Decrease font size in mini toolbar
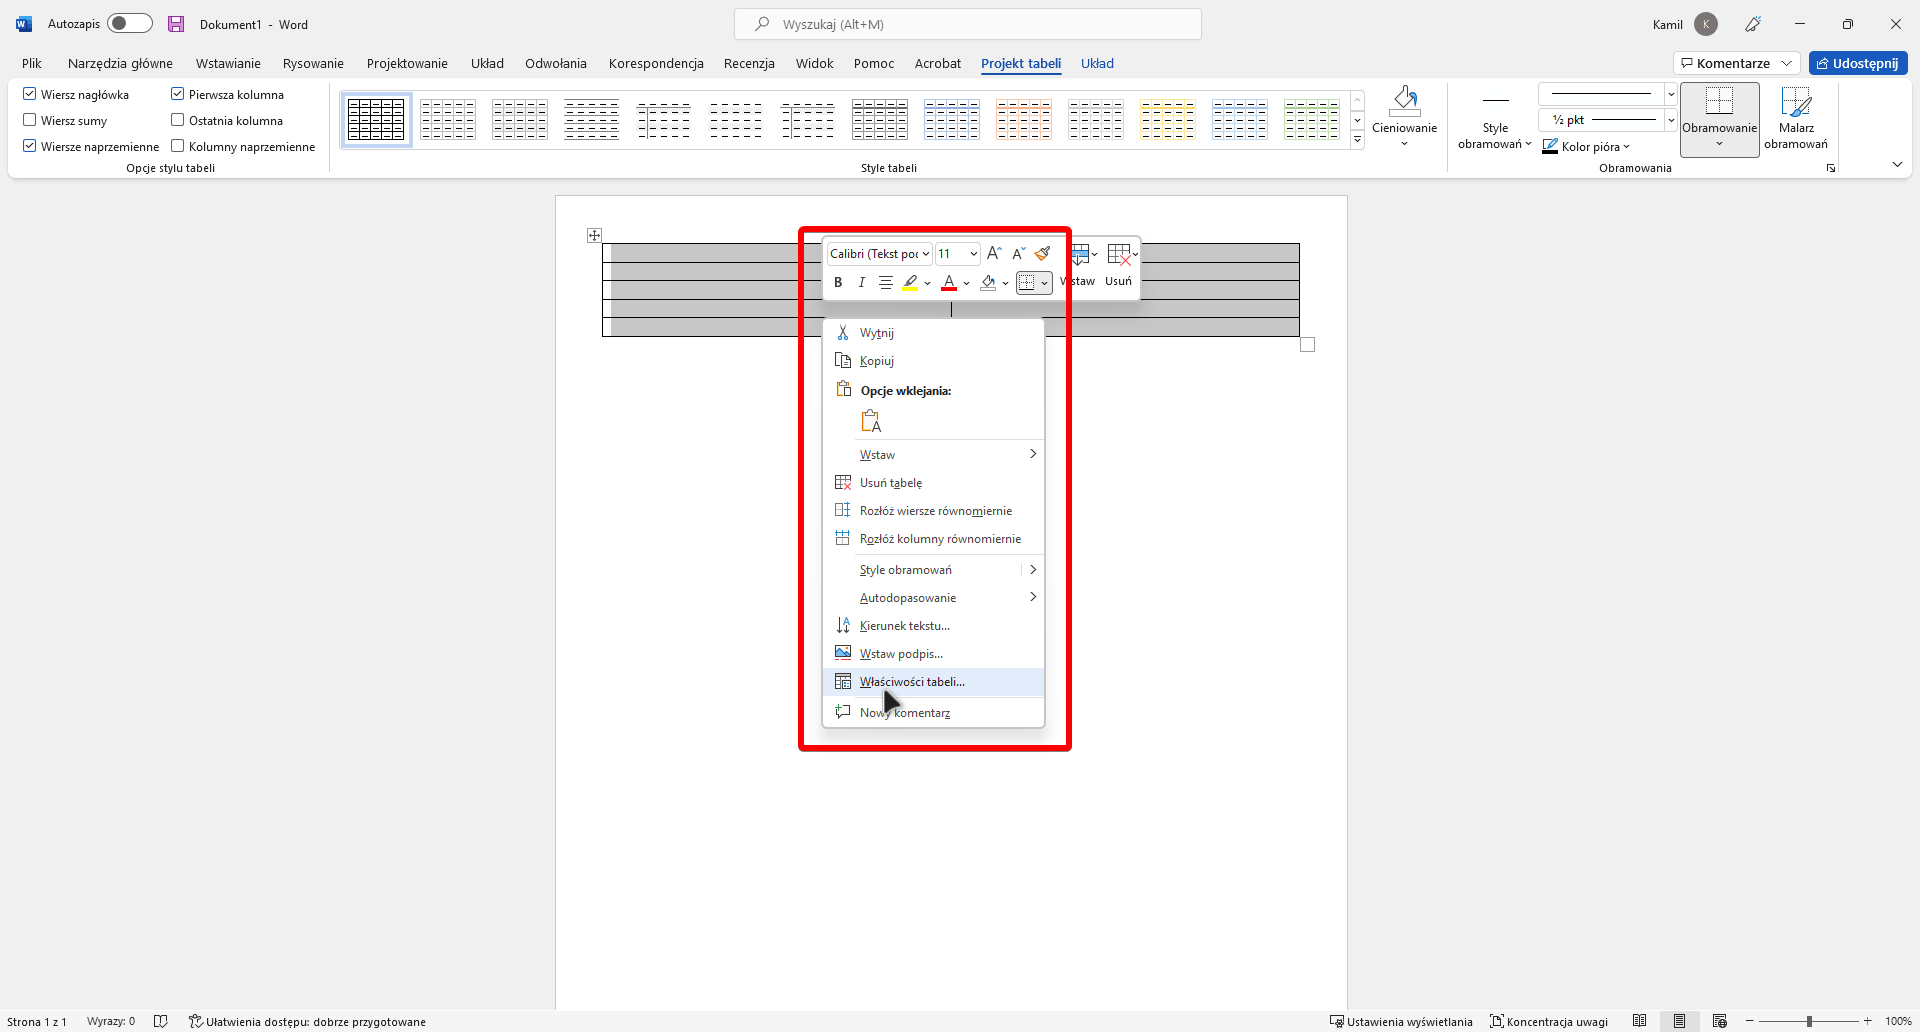Screen dimensions: 1920x1032 point(1019,253)
